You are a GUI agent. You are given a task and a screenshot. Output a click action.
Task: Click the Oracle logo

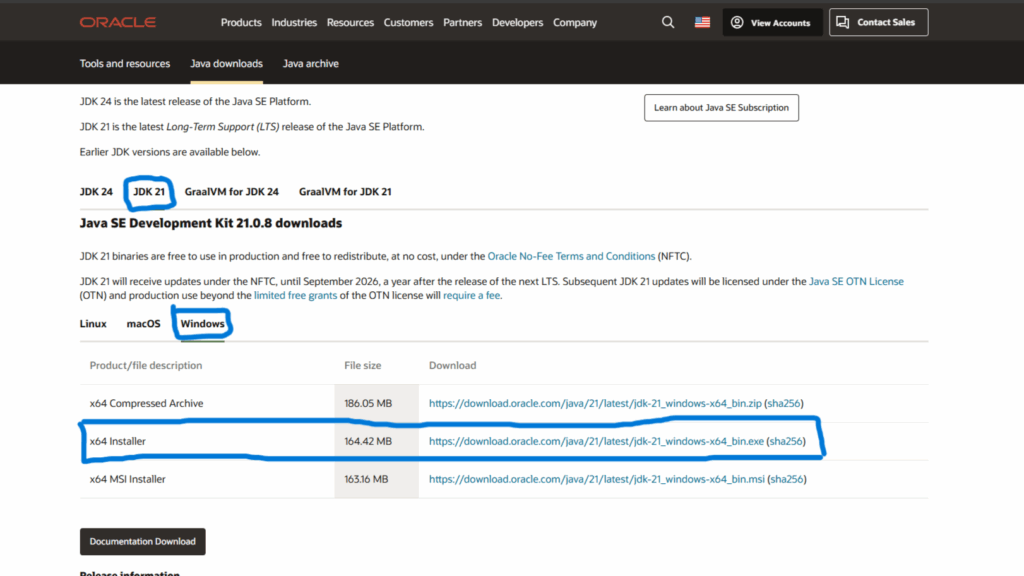[x=118, y=22]
